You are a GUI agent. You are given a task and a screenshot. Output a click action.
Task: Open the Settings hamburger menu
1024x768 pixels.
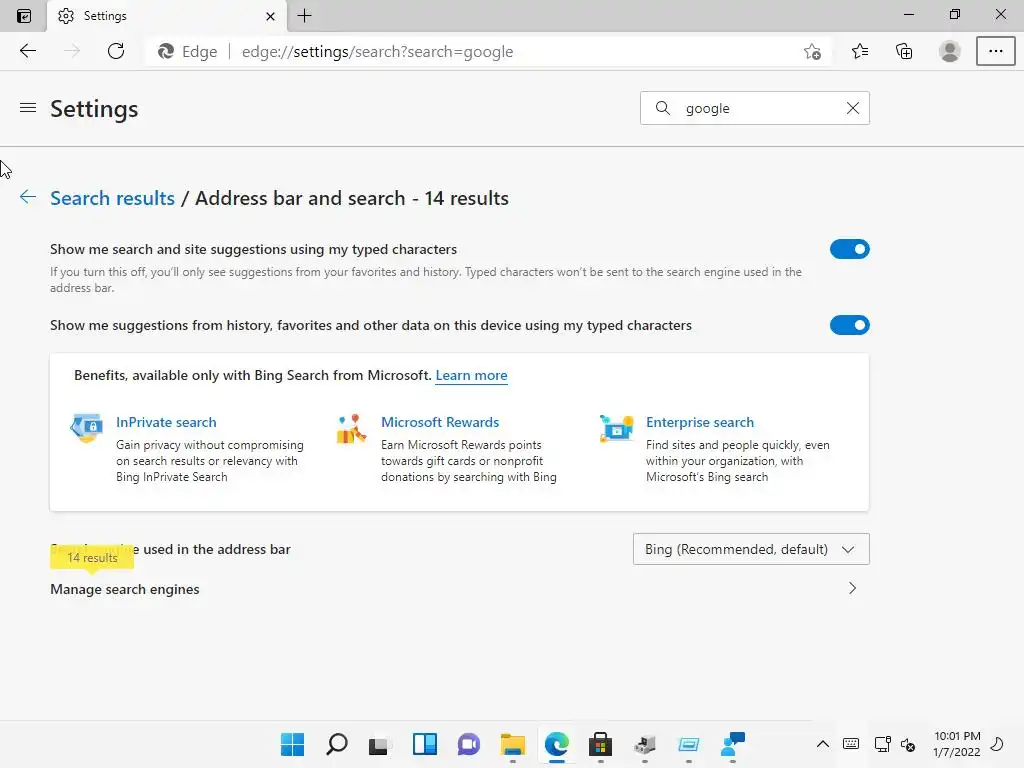(x=27, y=108)
